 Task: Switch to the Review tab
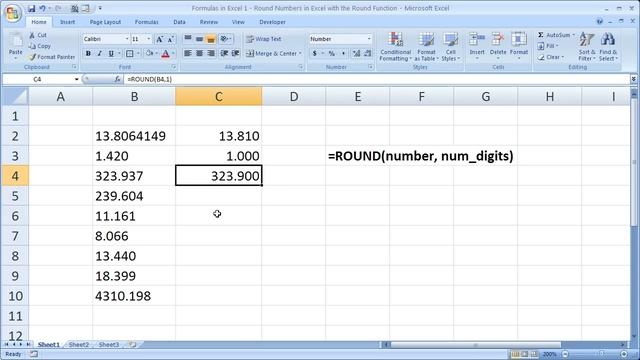(209, 22)
